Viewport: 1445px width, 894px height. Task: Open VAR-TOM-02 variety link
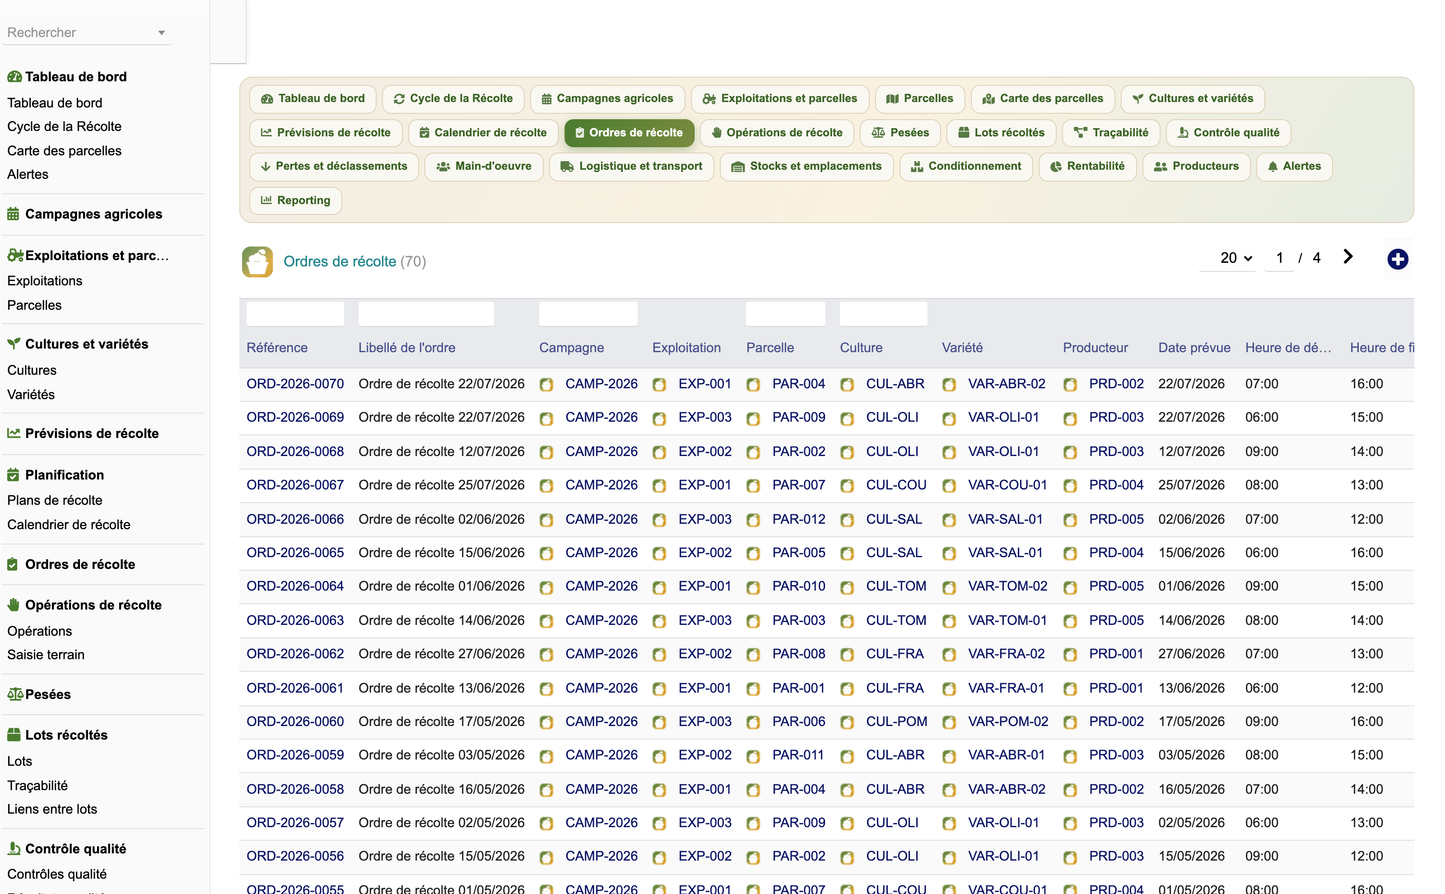pos(1008,586)
